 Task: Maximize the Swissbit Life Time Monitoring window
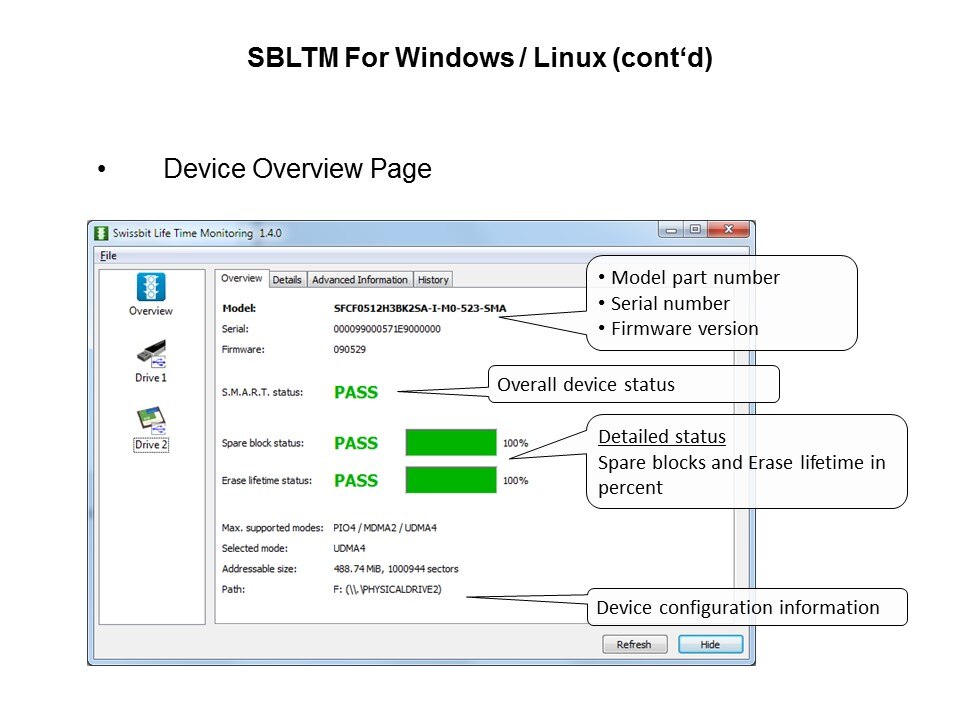pos(695,230)
